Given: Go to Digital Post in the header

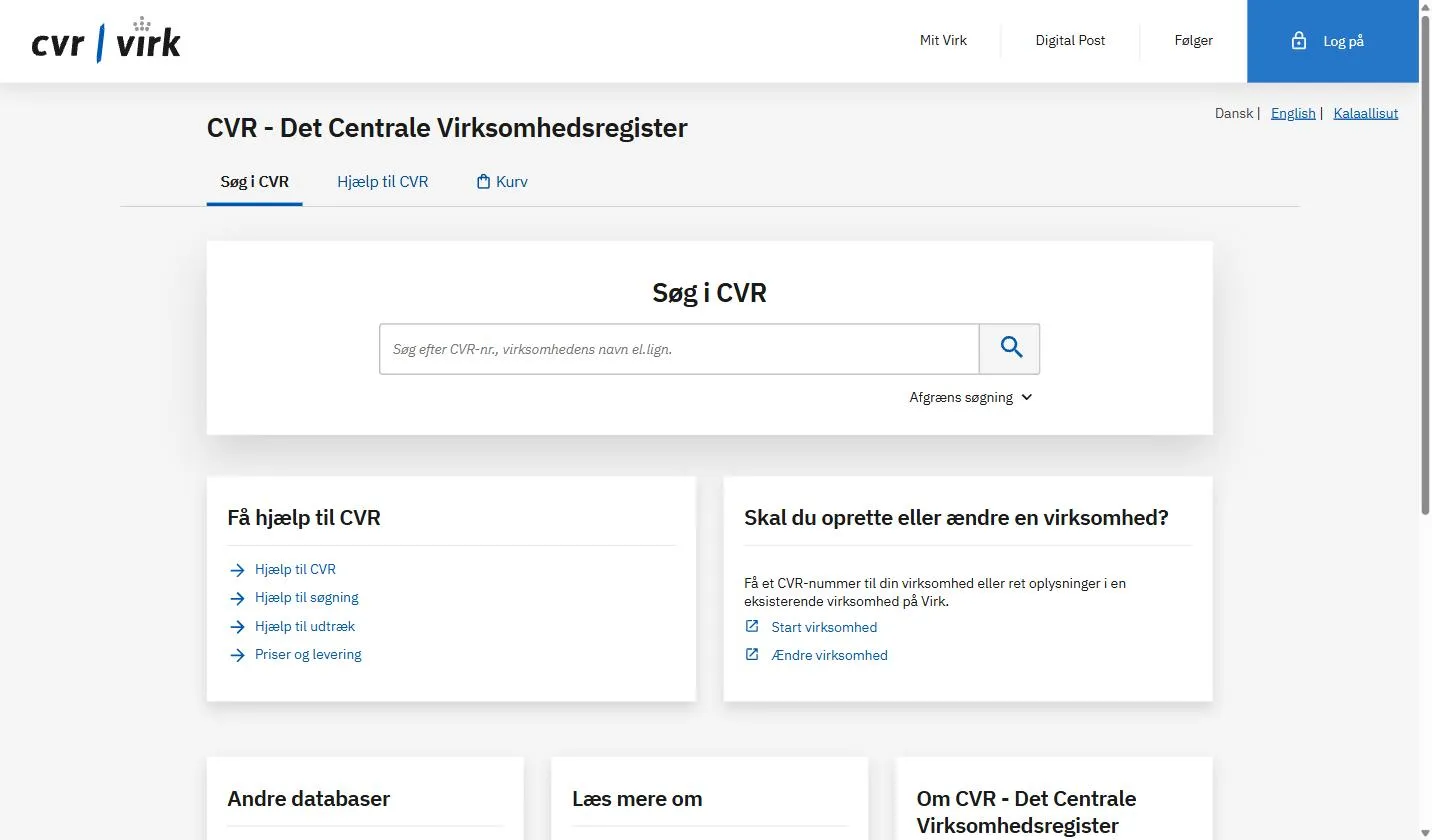Looking at the screenshot, I should pos(1070,41).
